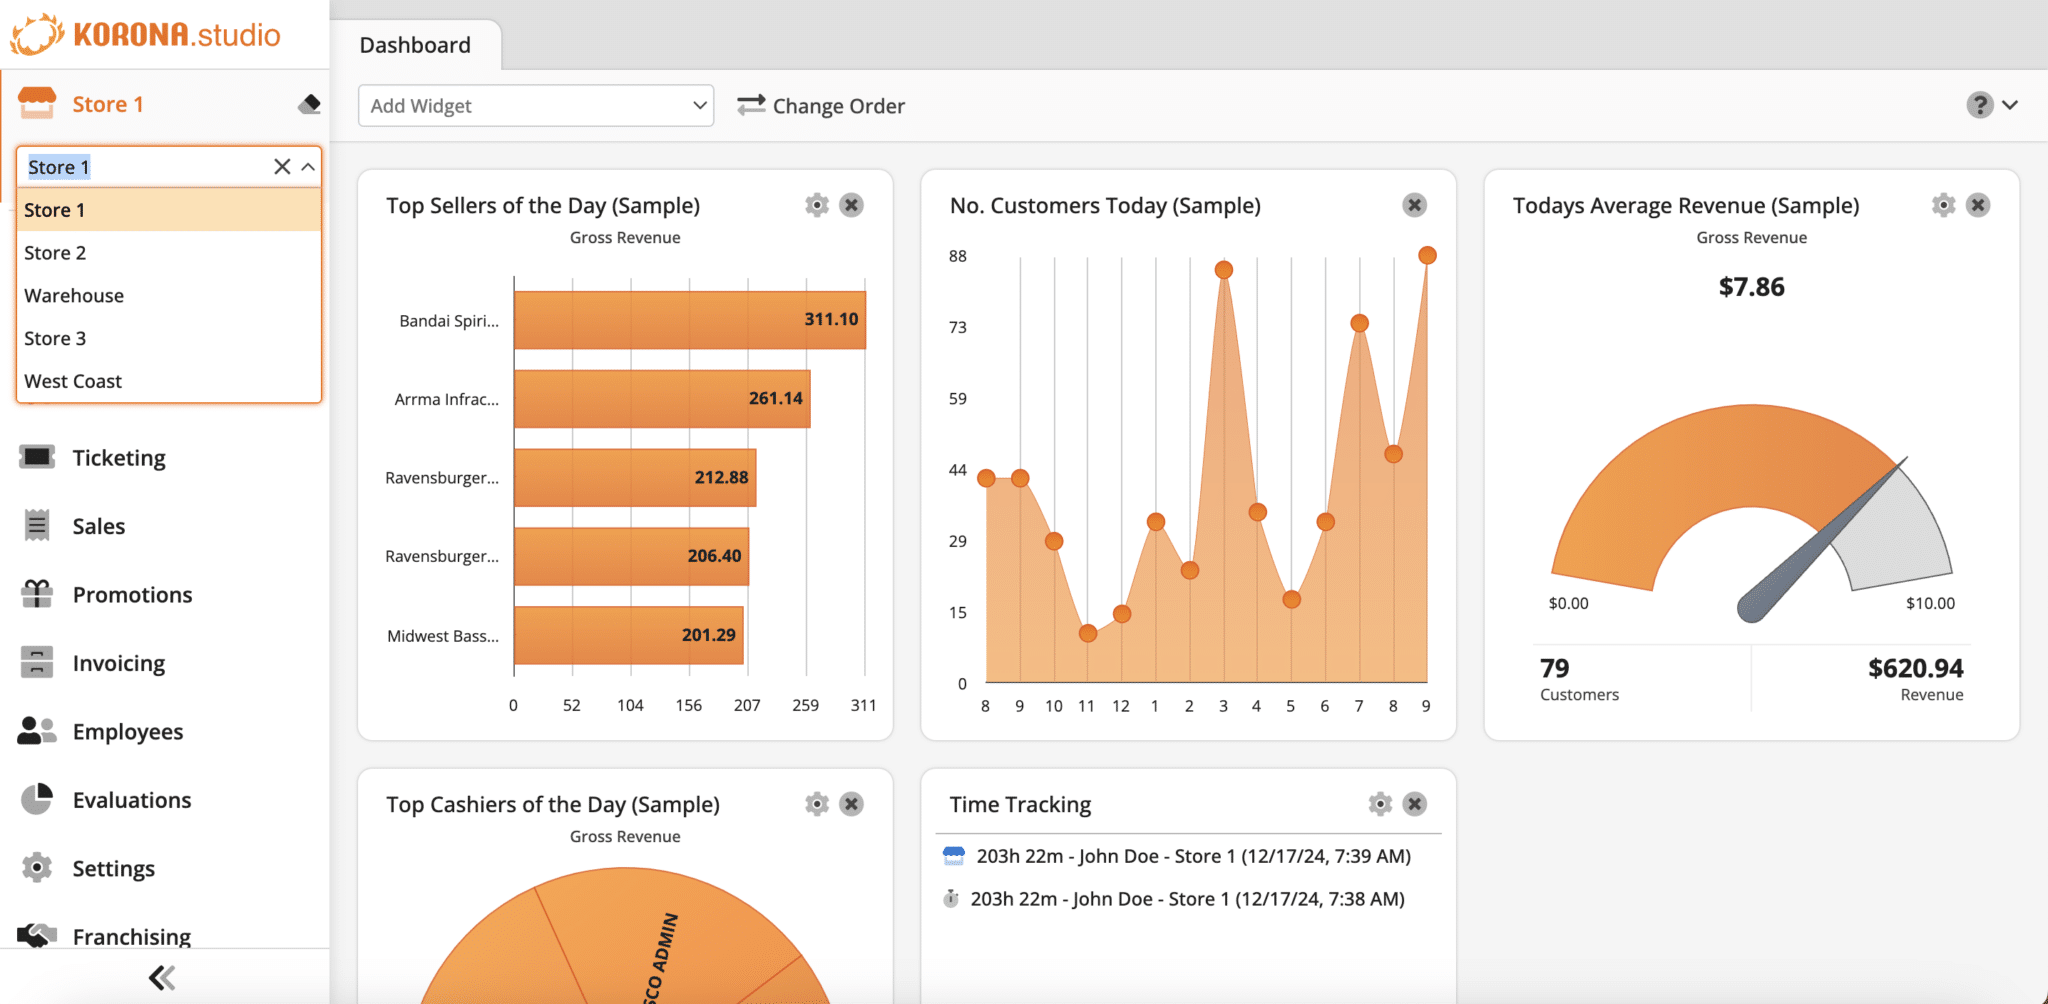The height and width of the screenshot is (1004, 2048).
Task: Open Todays Average Revenue widget settings gear
Action: 1943,205
